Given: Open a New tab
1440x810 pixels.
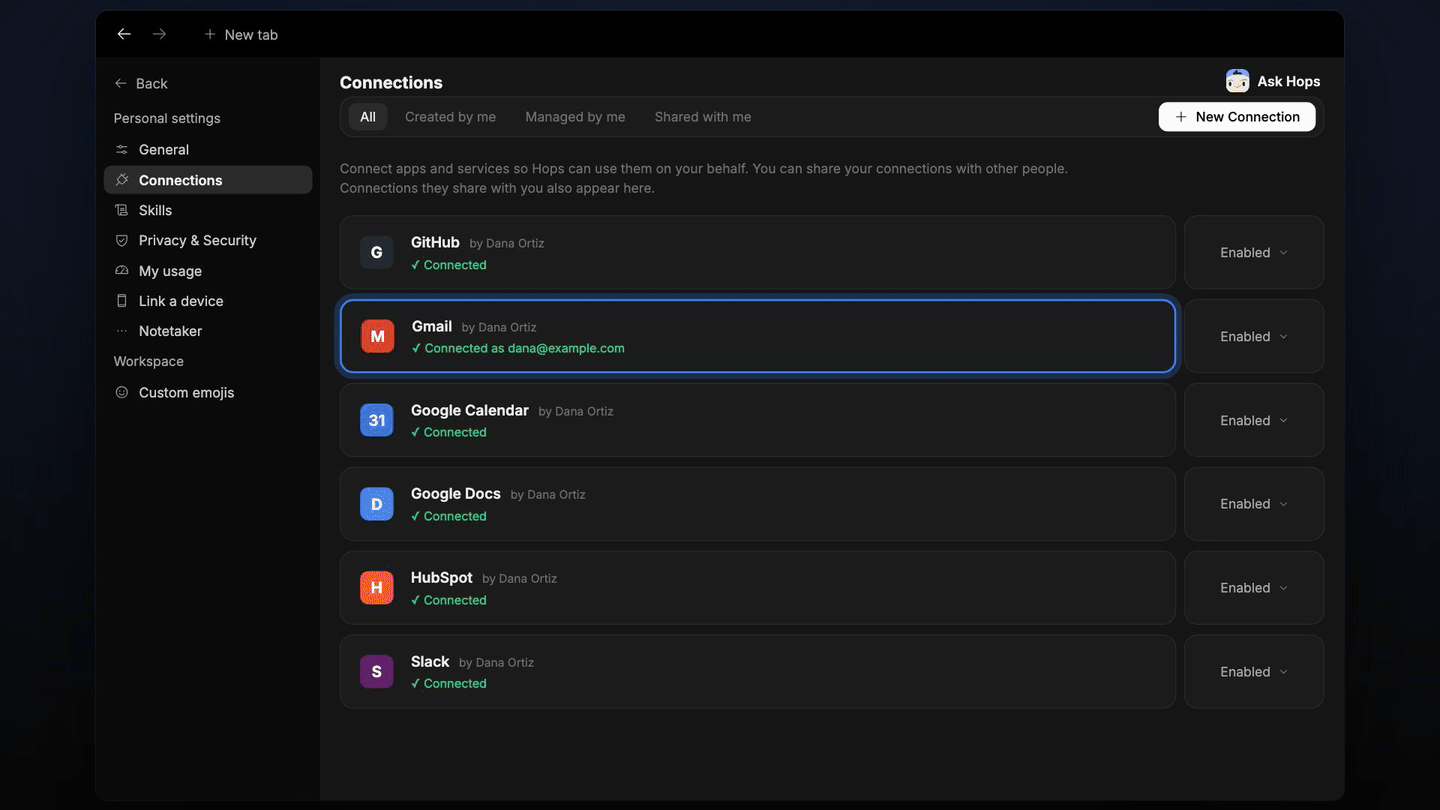Looking at the screenshot, I should point(241,34).
